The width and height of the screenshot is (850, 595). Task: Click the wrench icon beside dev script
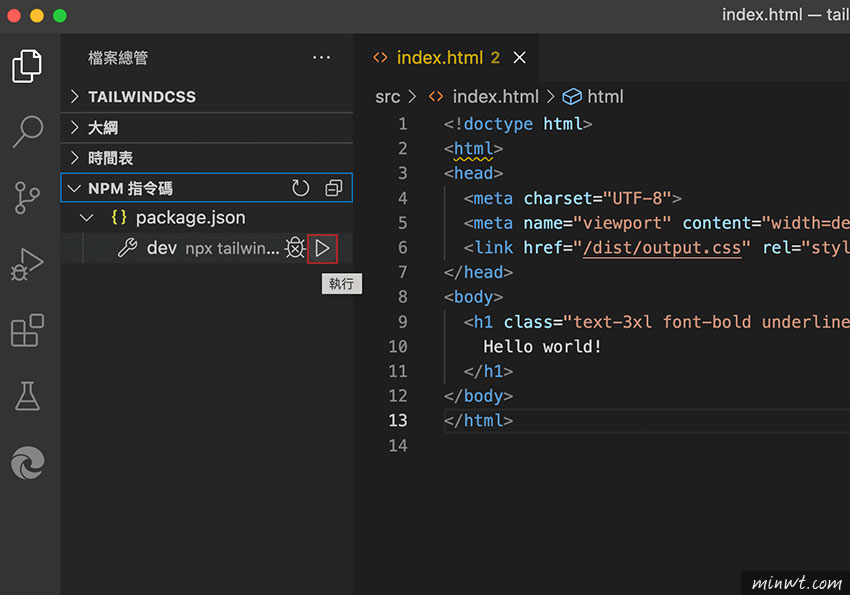(x=127, y=248)
